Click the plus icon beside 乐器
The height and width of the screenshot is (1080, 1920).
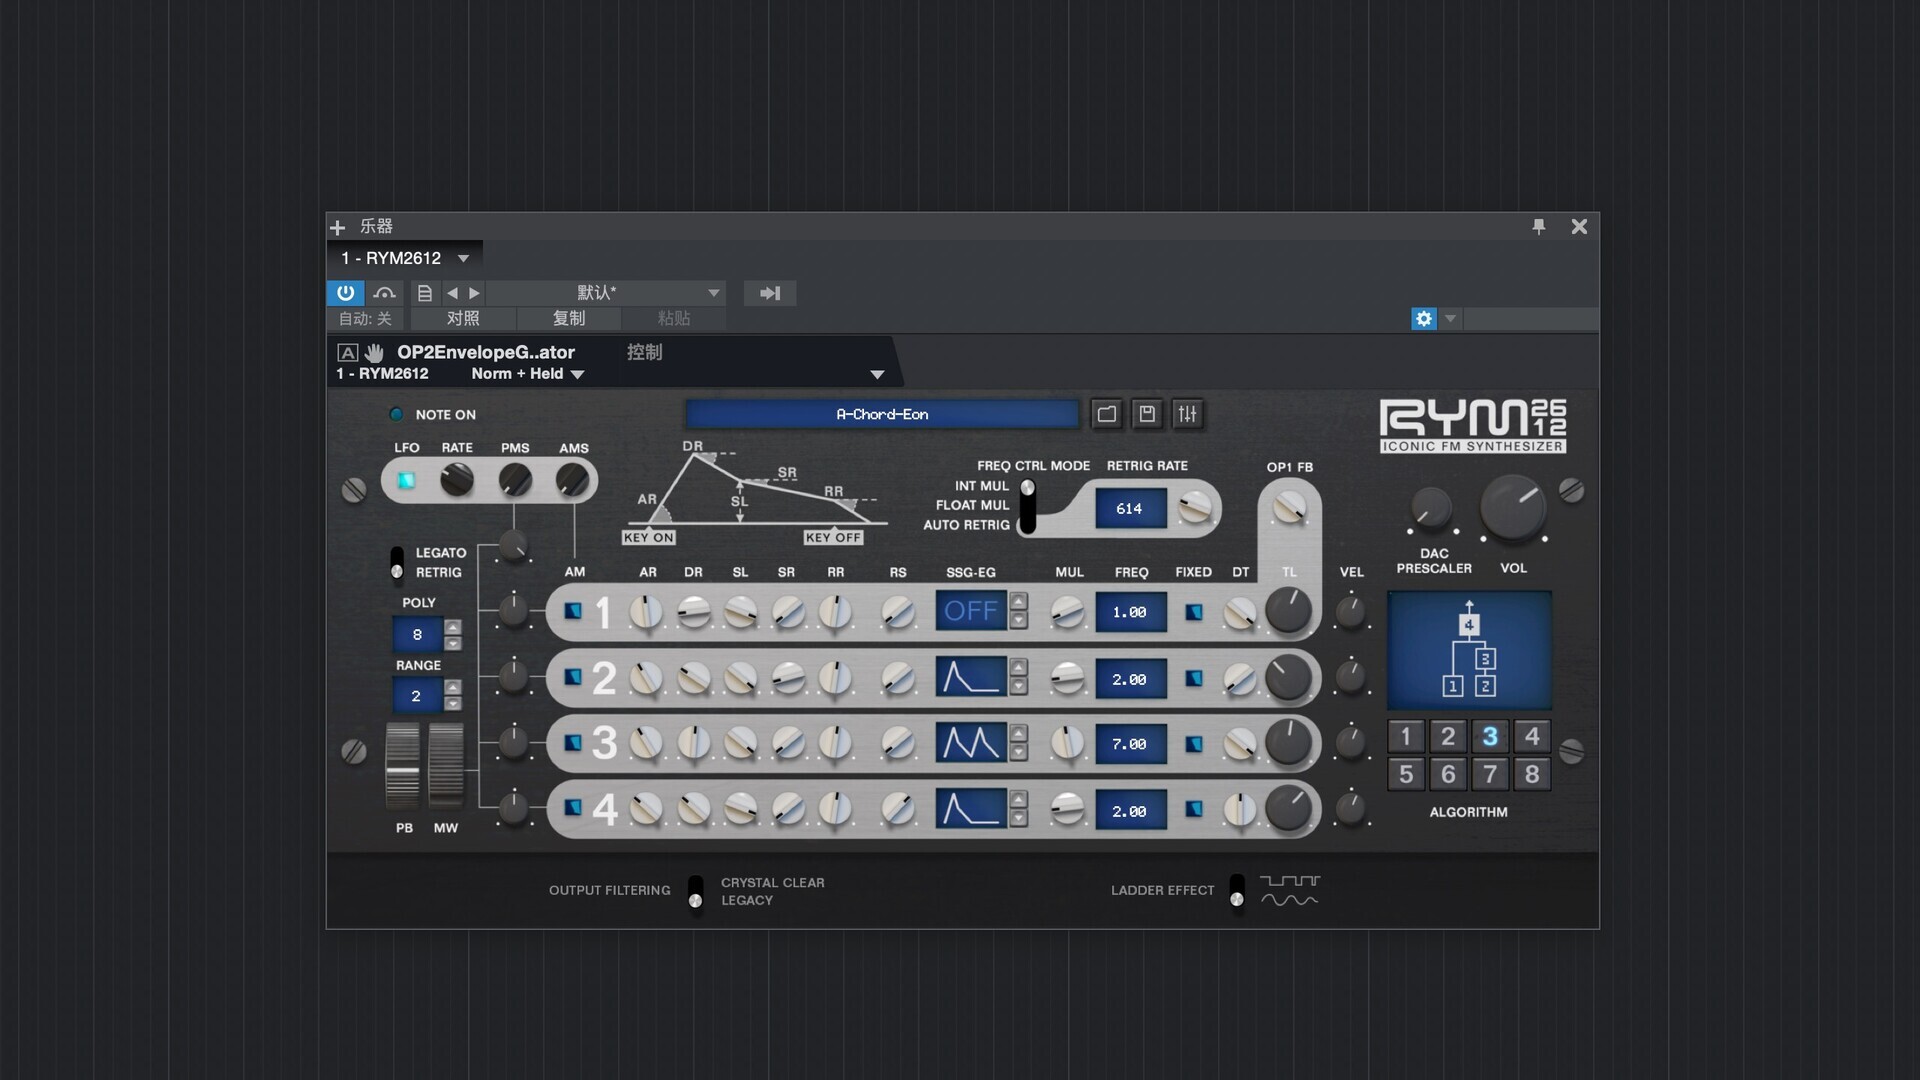(x=338, y=227)
